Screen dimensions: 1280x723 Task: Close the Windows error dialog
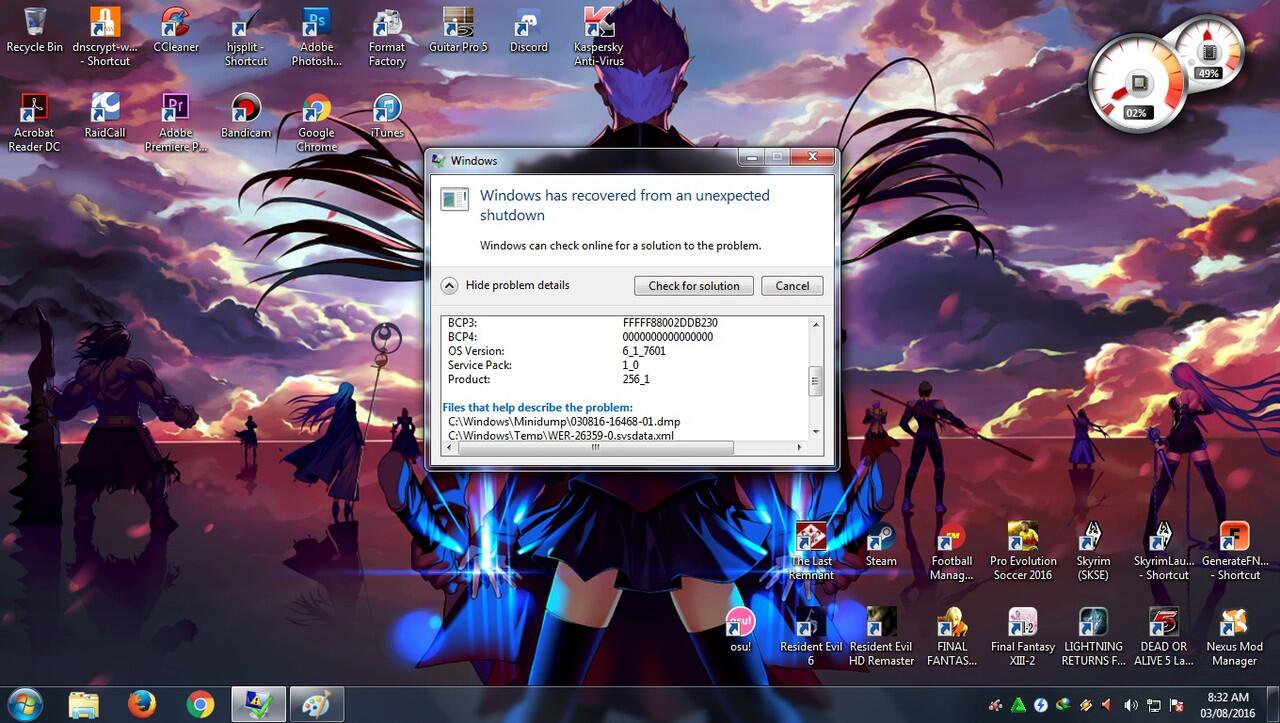[814, 157]
